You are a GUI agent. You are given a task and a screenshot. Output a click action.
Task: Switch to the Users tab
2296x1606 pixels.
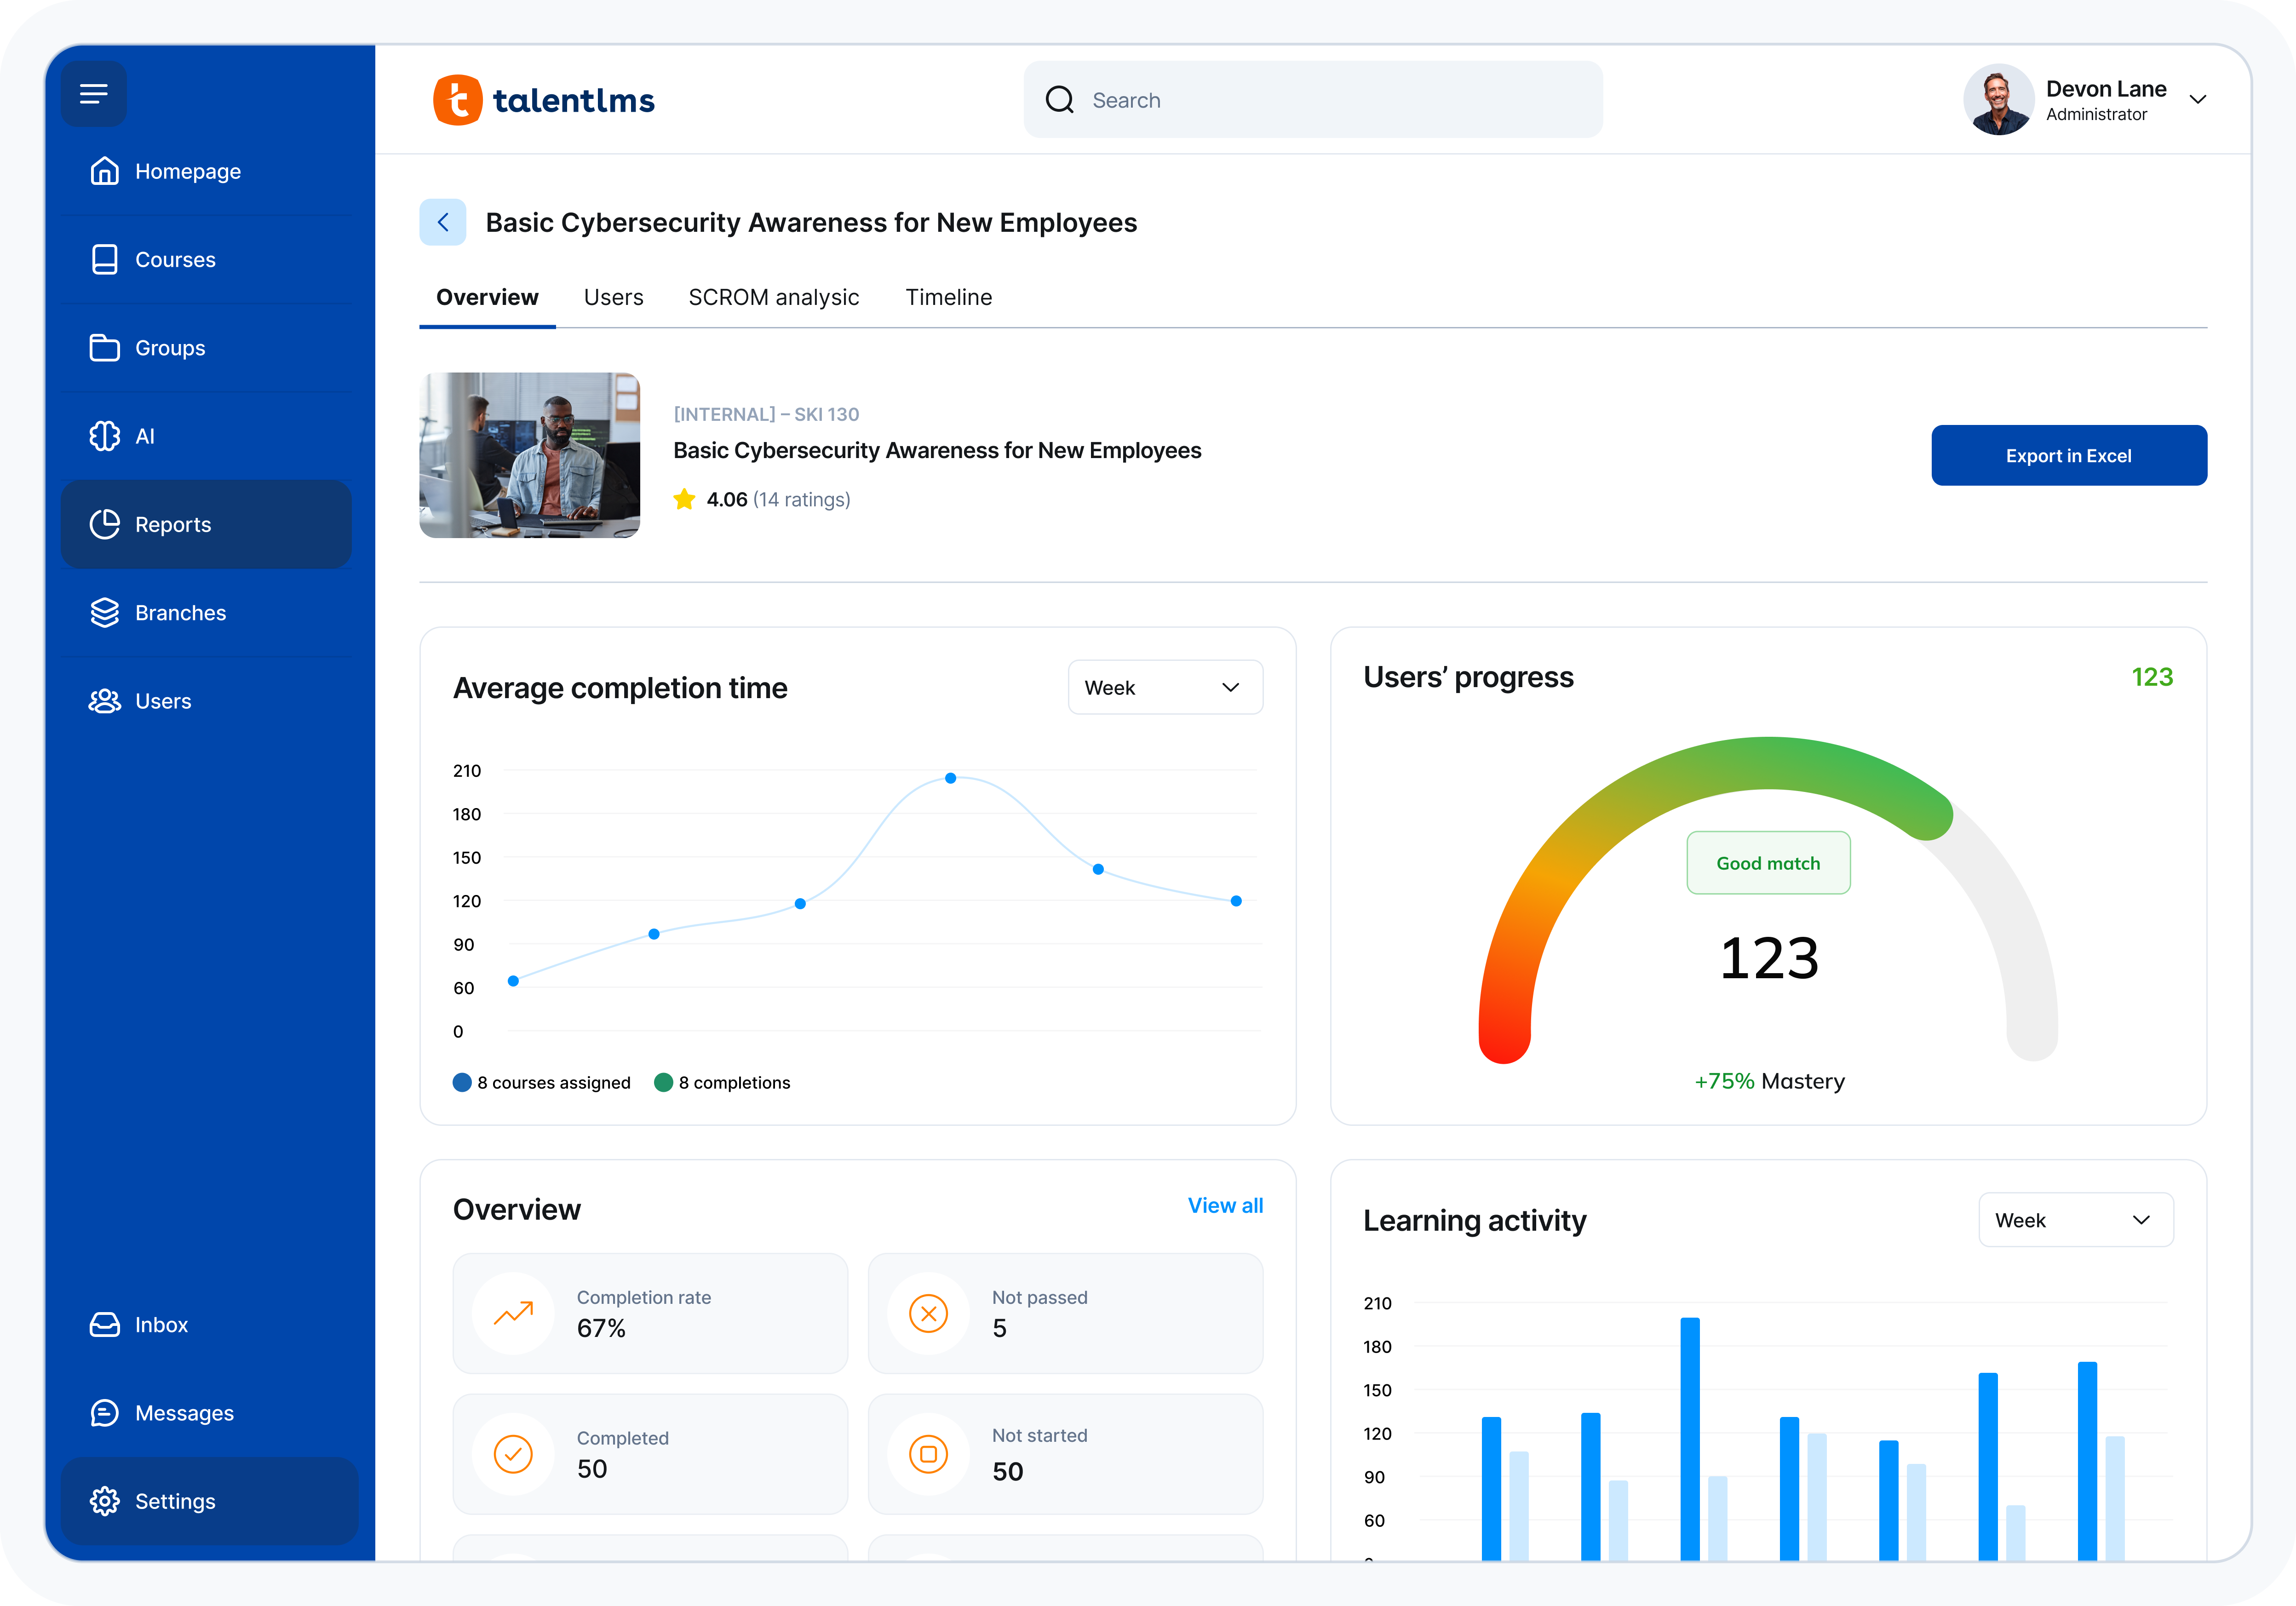tap(613, 297)
